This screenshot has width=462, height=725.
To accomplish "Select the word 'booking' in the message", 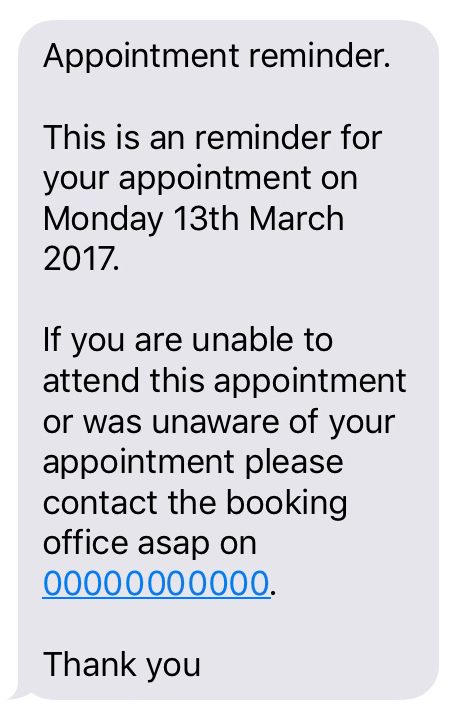I will coord(287,504).
